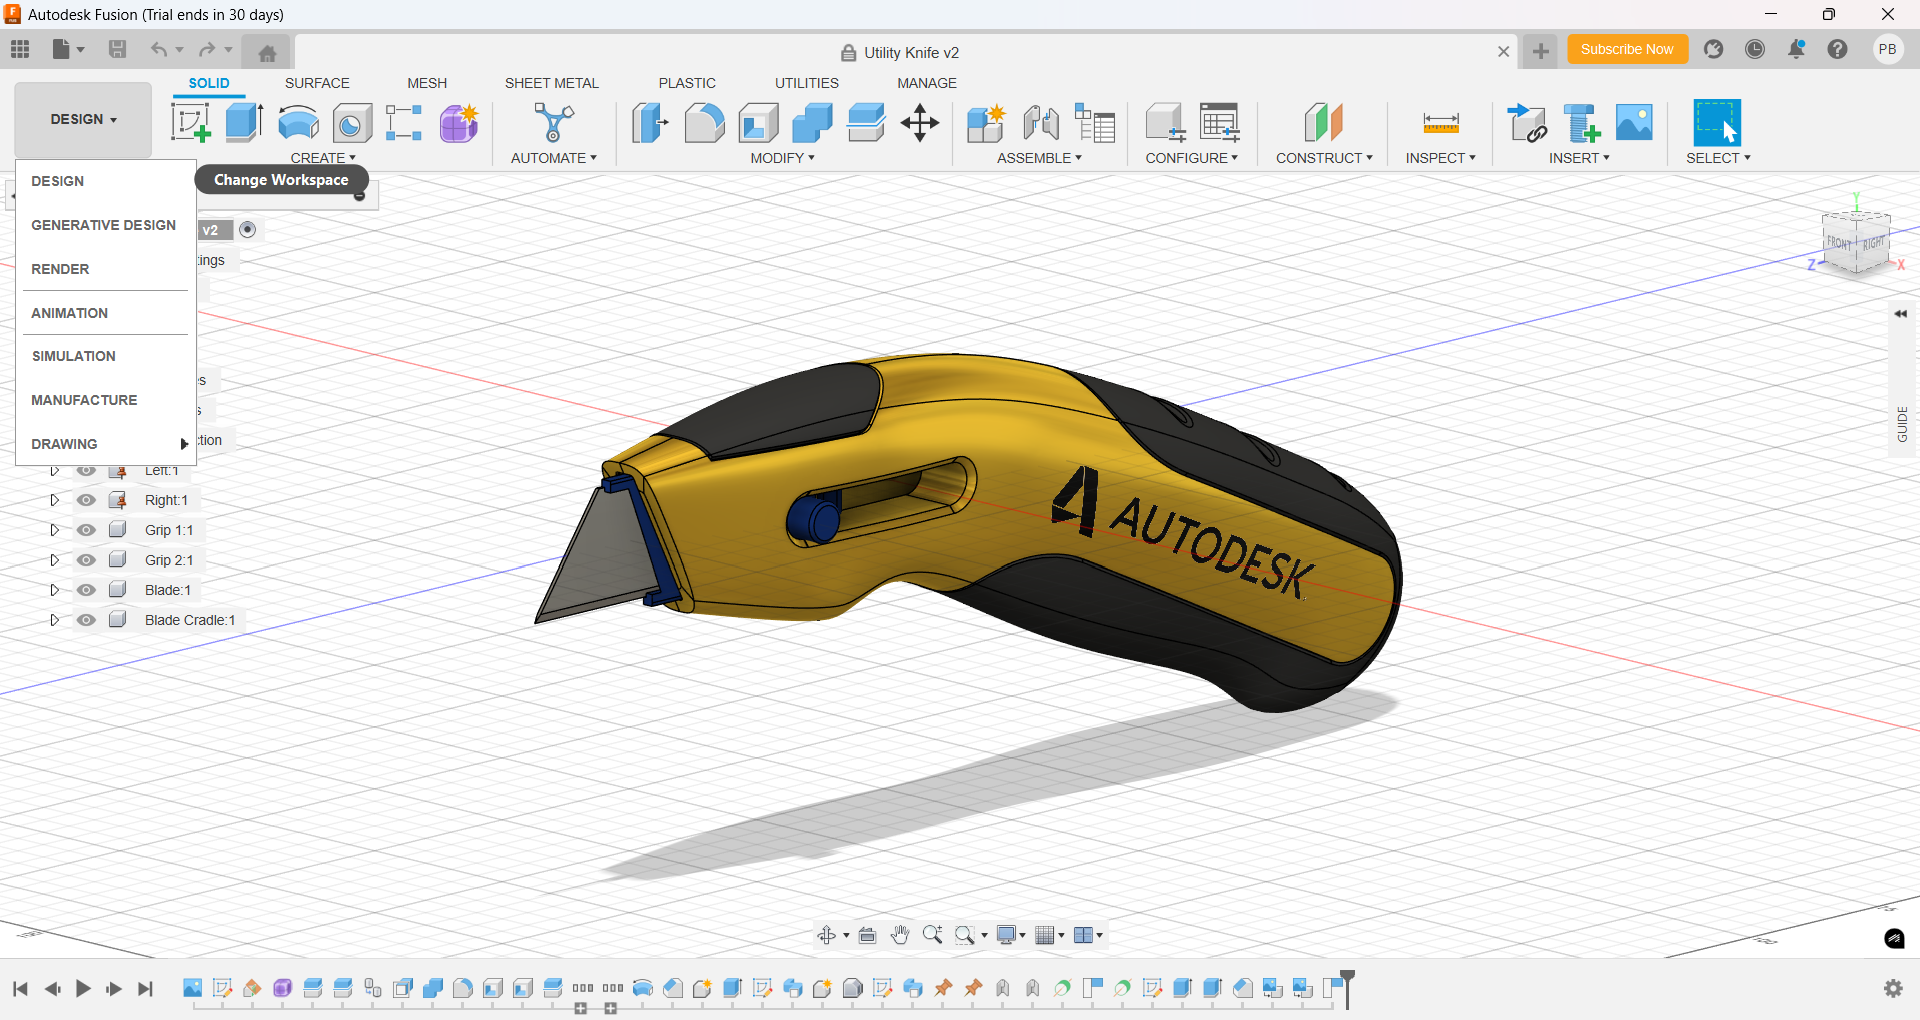Viewport: 1920px width, 1020px height.
Task: Select the Revolve tool icon
Action: point(298,123)
